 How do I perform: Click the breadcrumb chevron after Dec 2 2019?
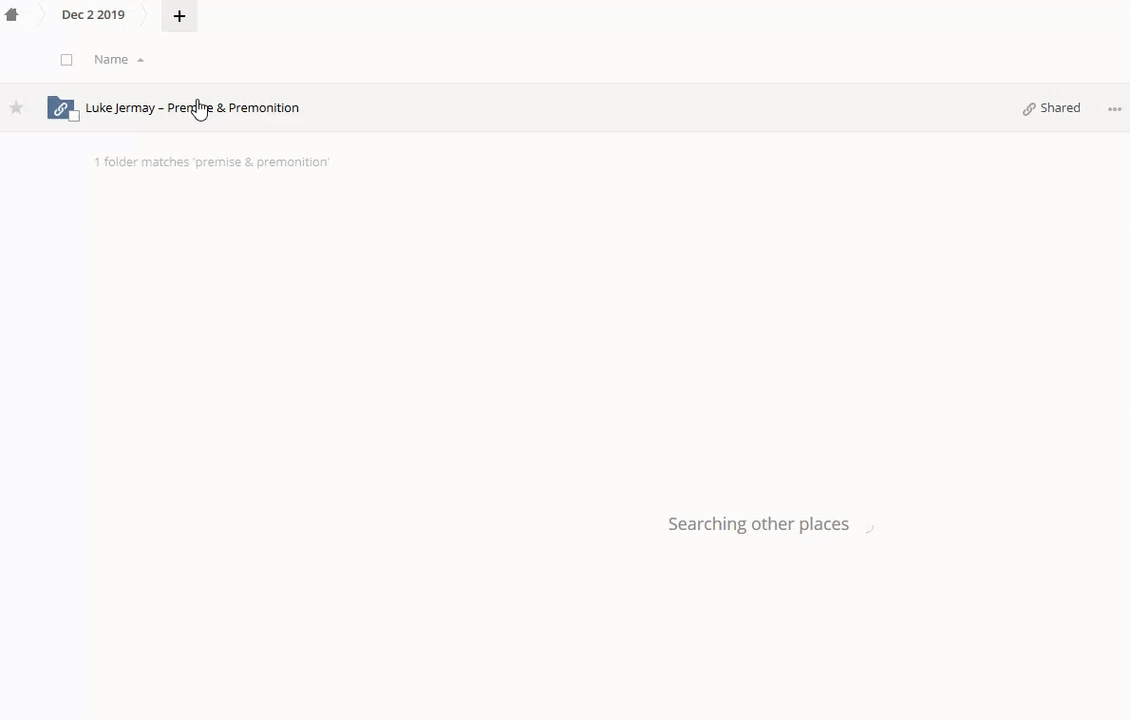[x=146, y=15]
